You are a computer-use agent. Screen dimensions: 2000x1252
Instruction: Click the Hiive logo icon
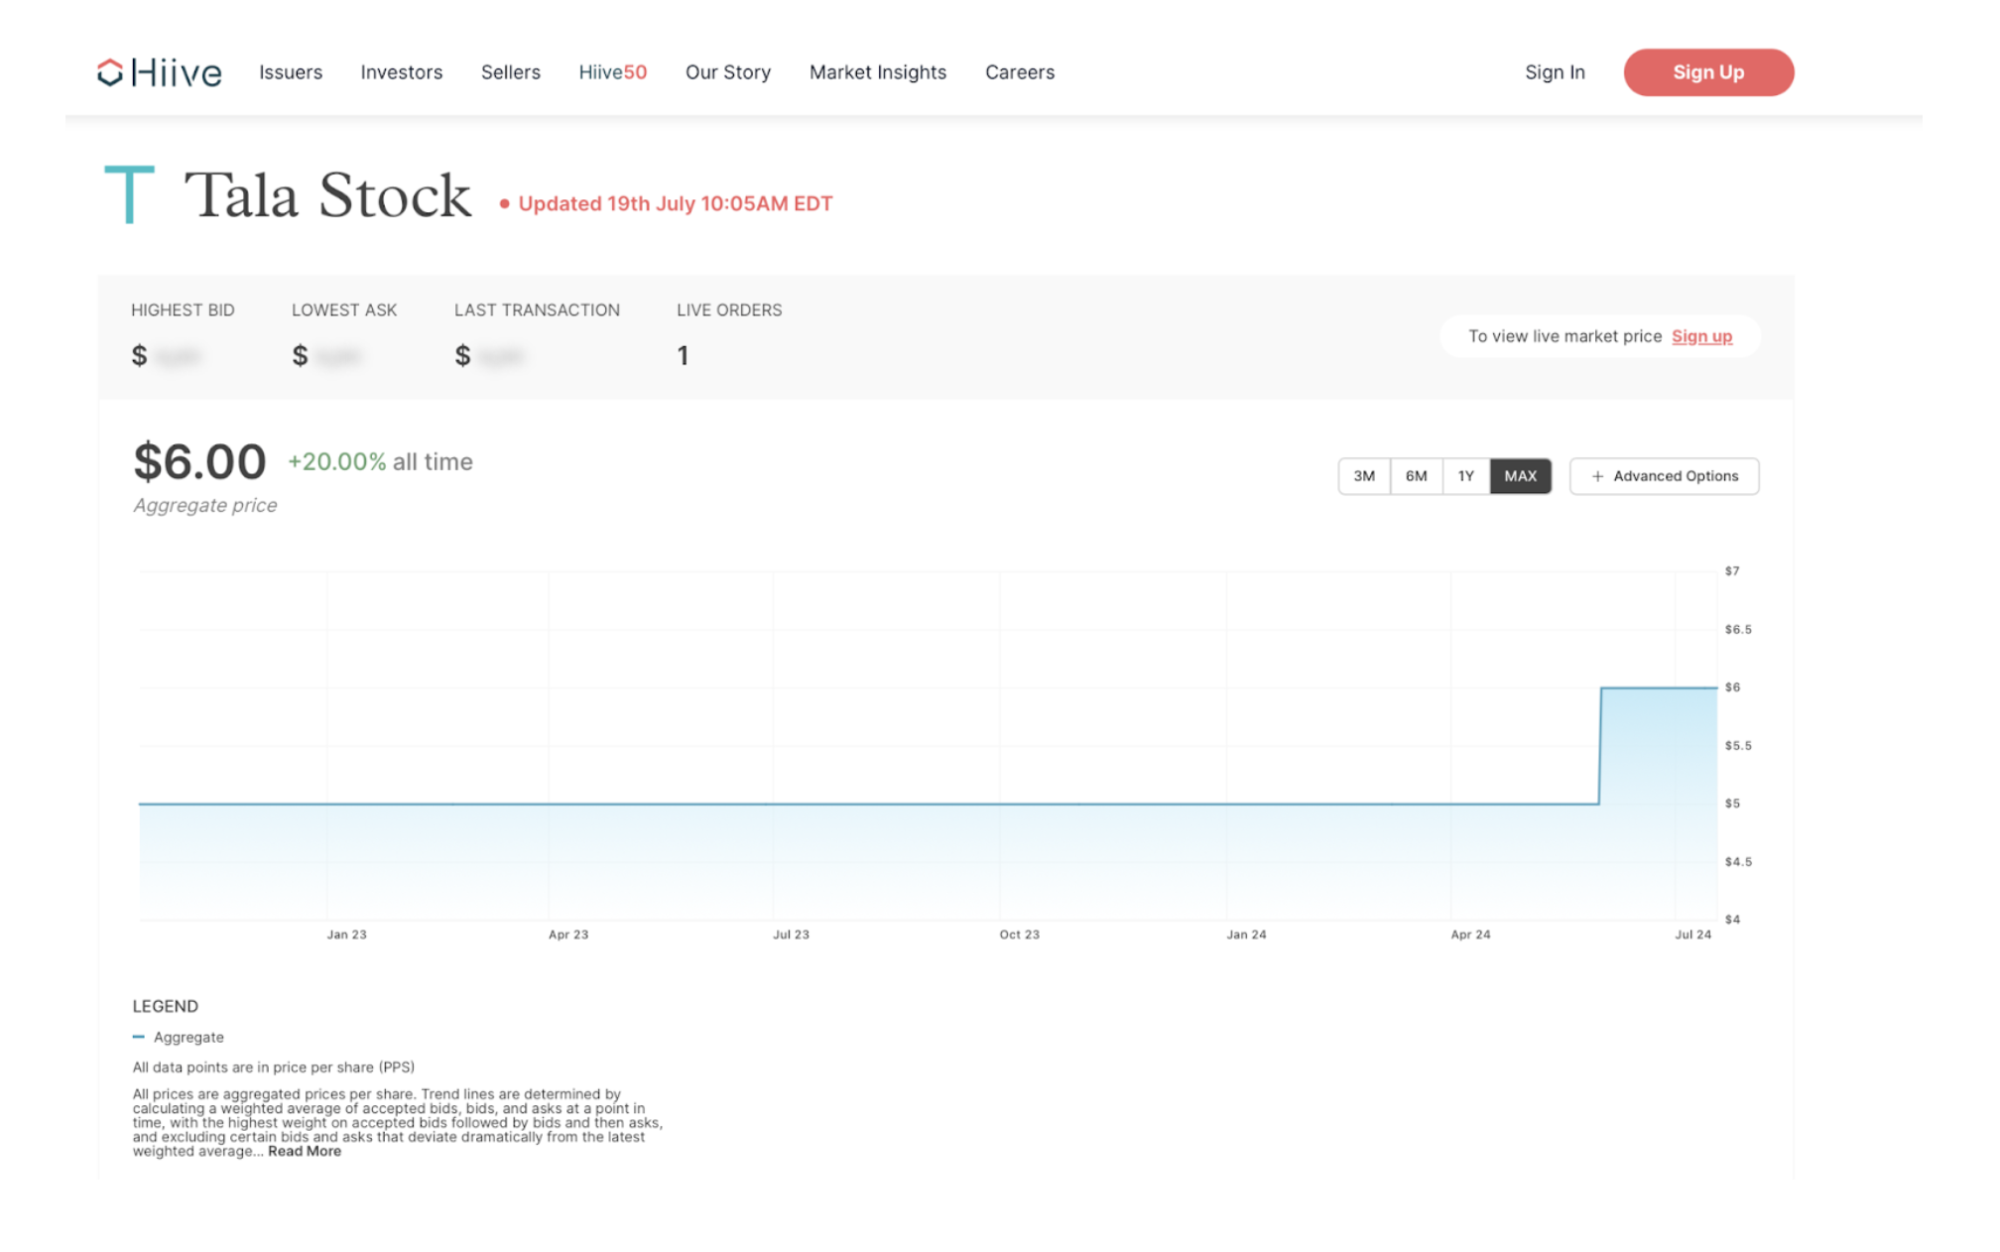110,72
